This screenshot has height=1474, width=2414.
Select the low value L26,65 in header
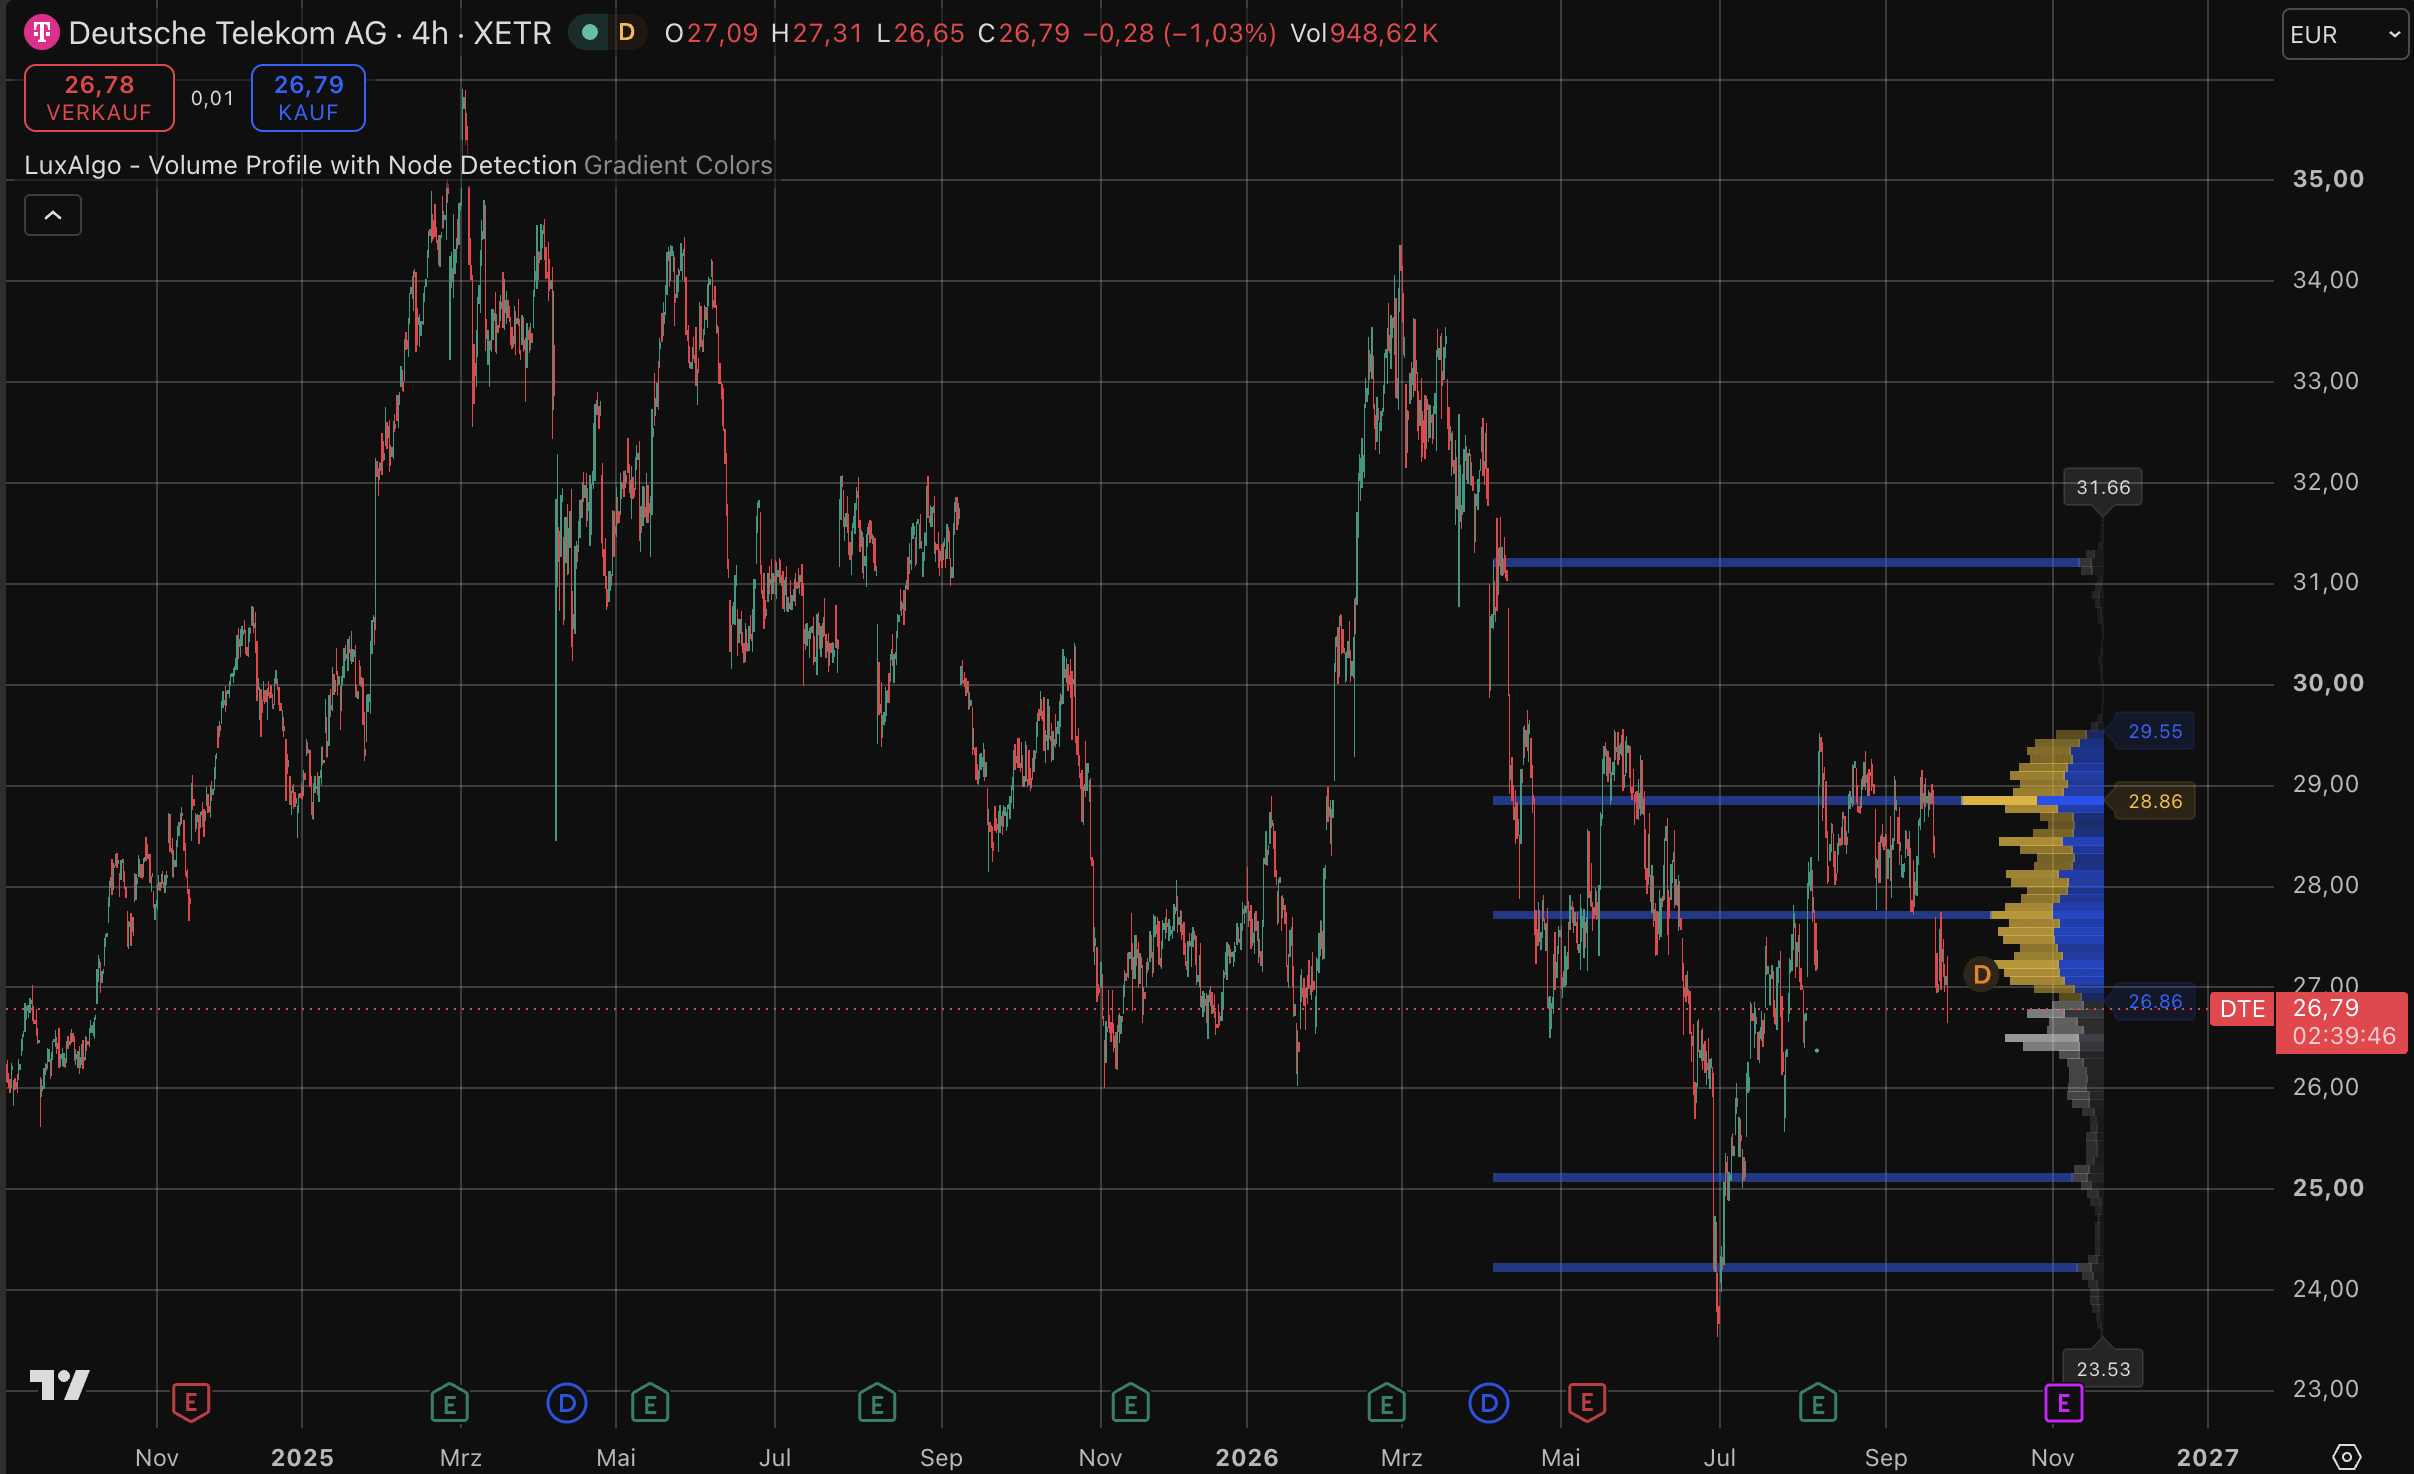click(920, 33)
